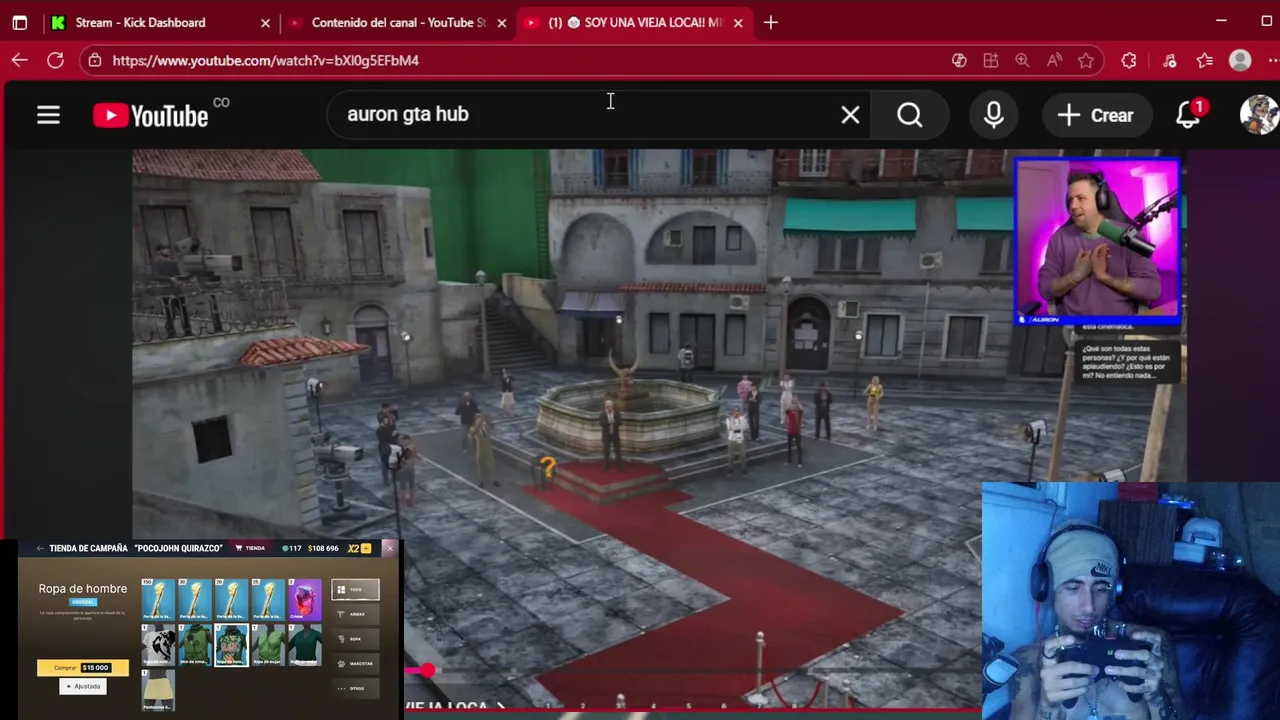Click the UNUSUAL rarity label
Screen dimensions: 1280x720
83,602
